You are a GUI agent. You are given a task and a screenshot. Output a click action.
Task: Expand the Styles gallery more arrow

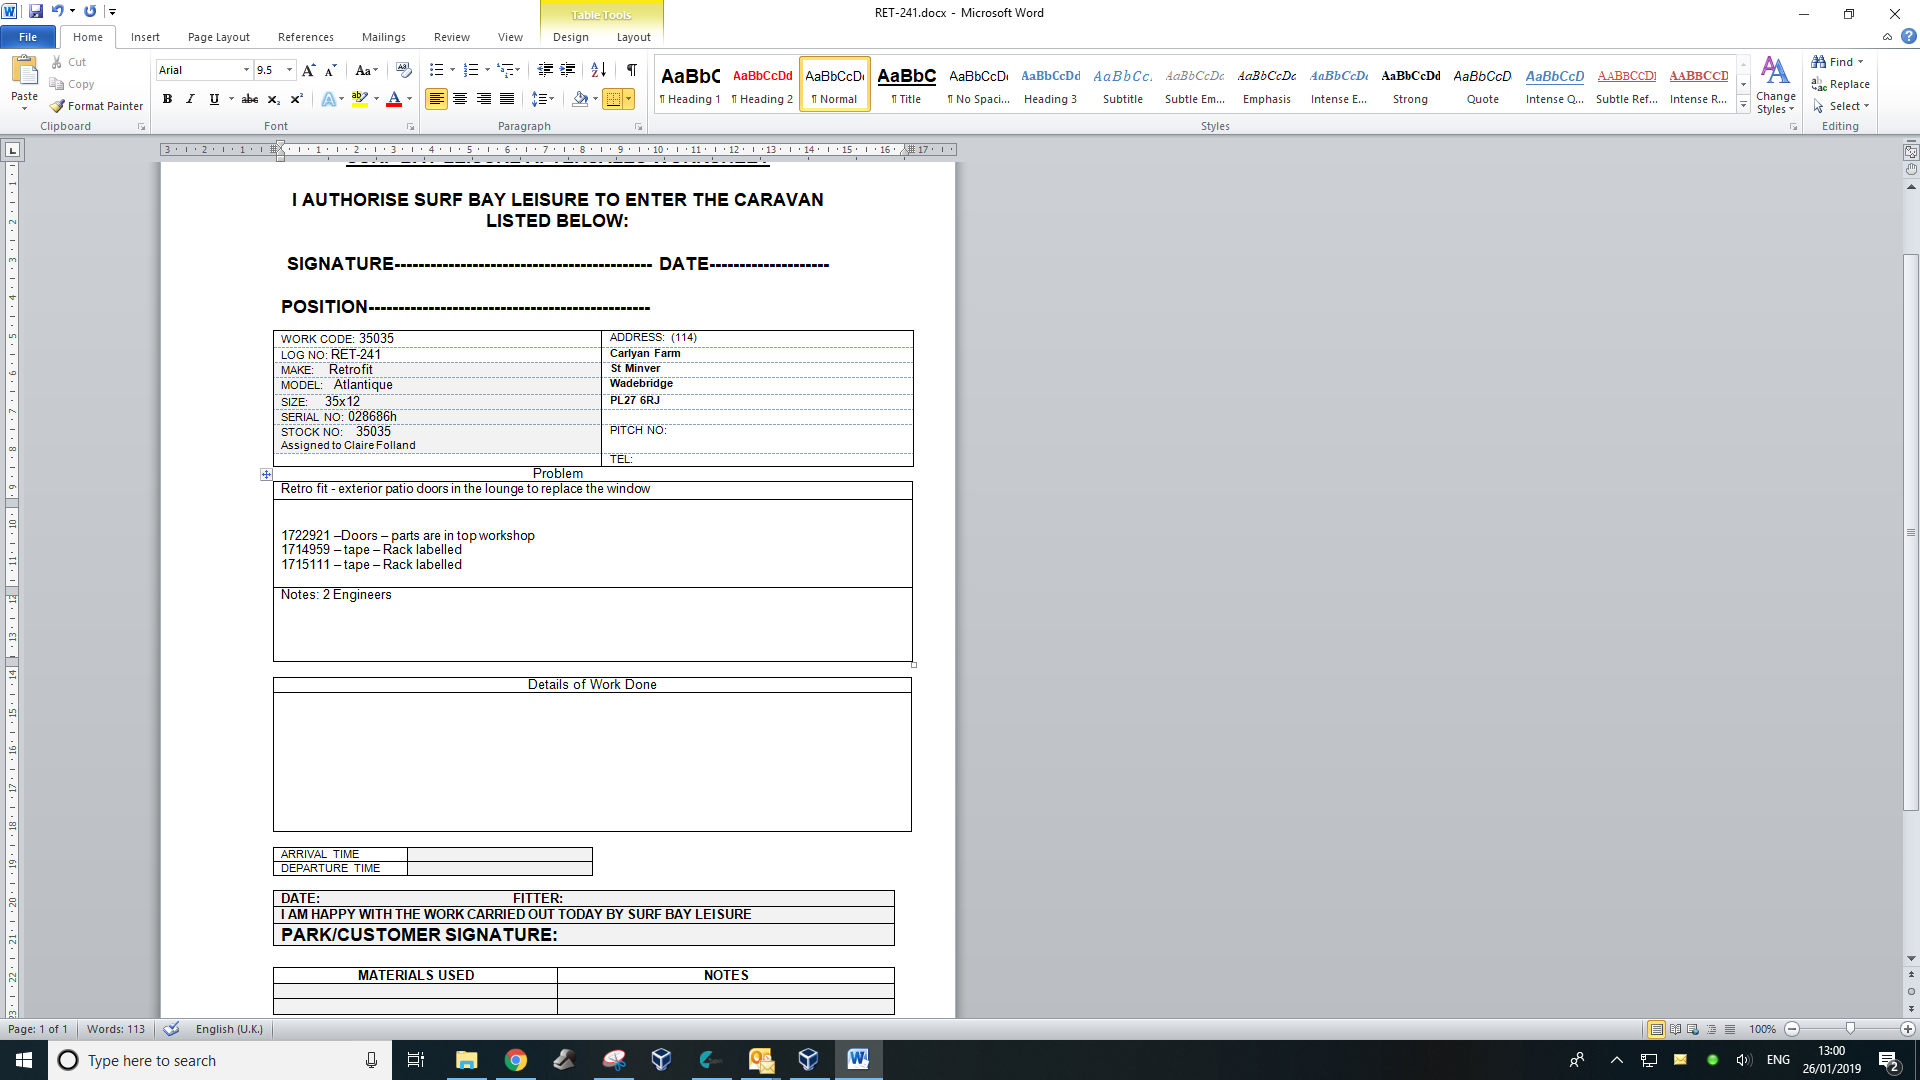click(1743, 105)
